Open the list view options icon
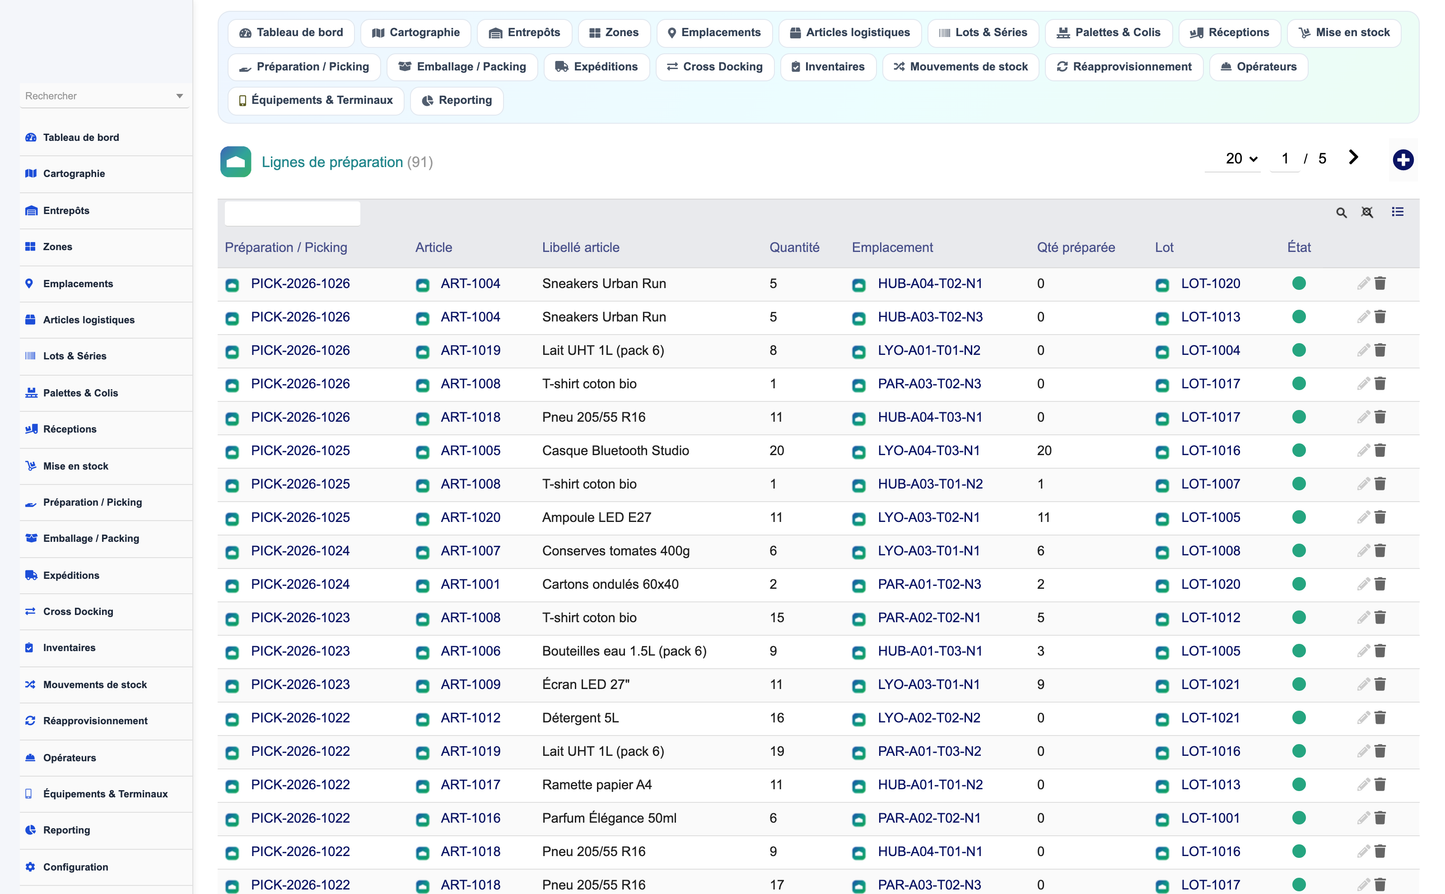Screen dimensions: 1445x894 (x=1397, y=212)
